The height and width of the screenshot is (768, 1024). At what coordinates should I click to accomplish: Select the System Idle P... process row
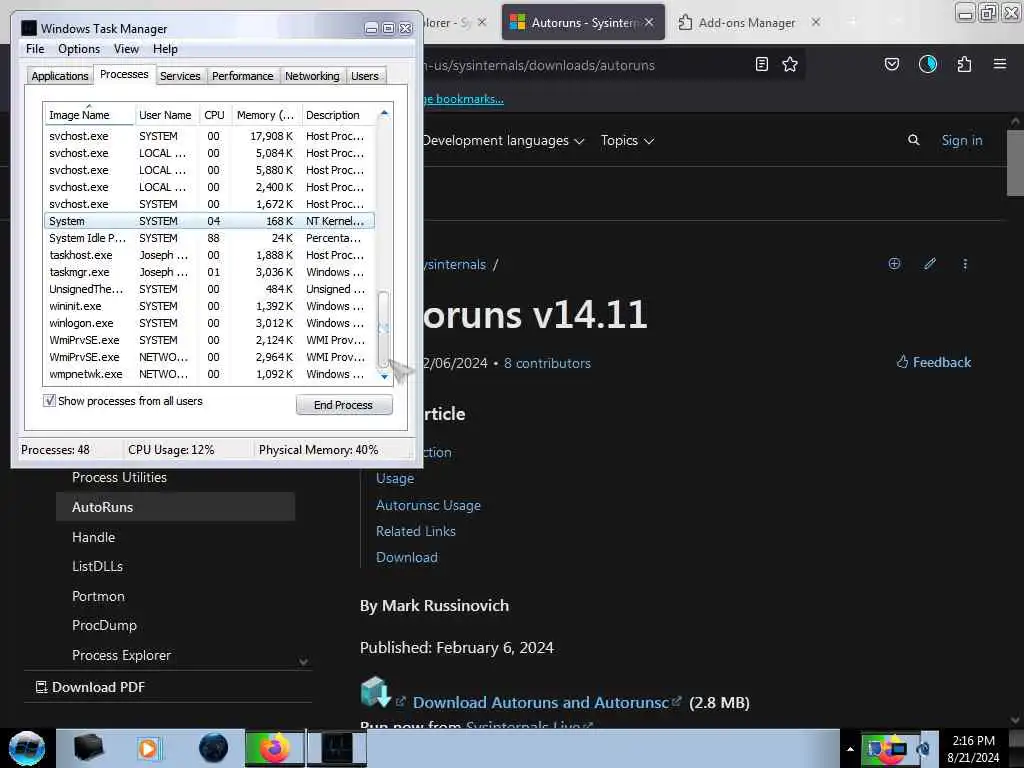[209, 238]
